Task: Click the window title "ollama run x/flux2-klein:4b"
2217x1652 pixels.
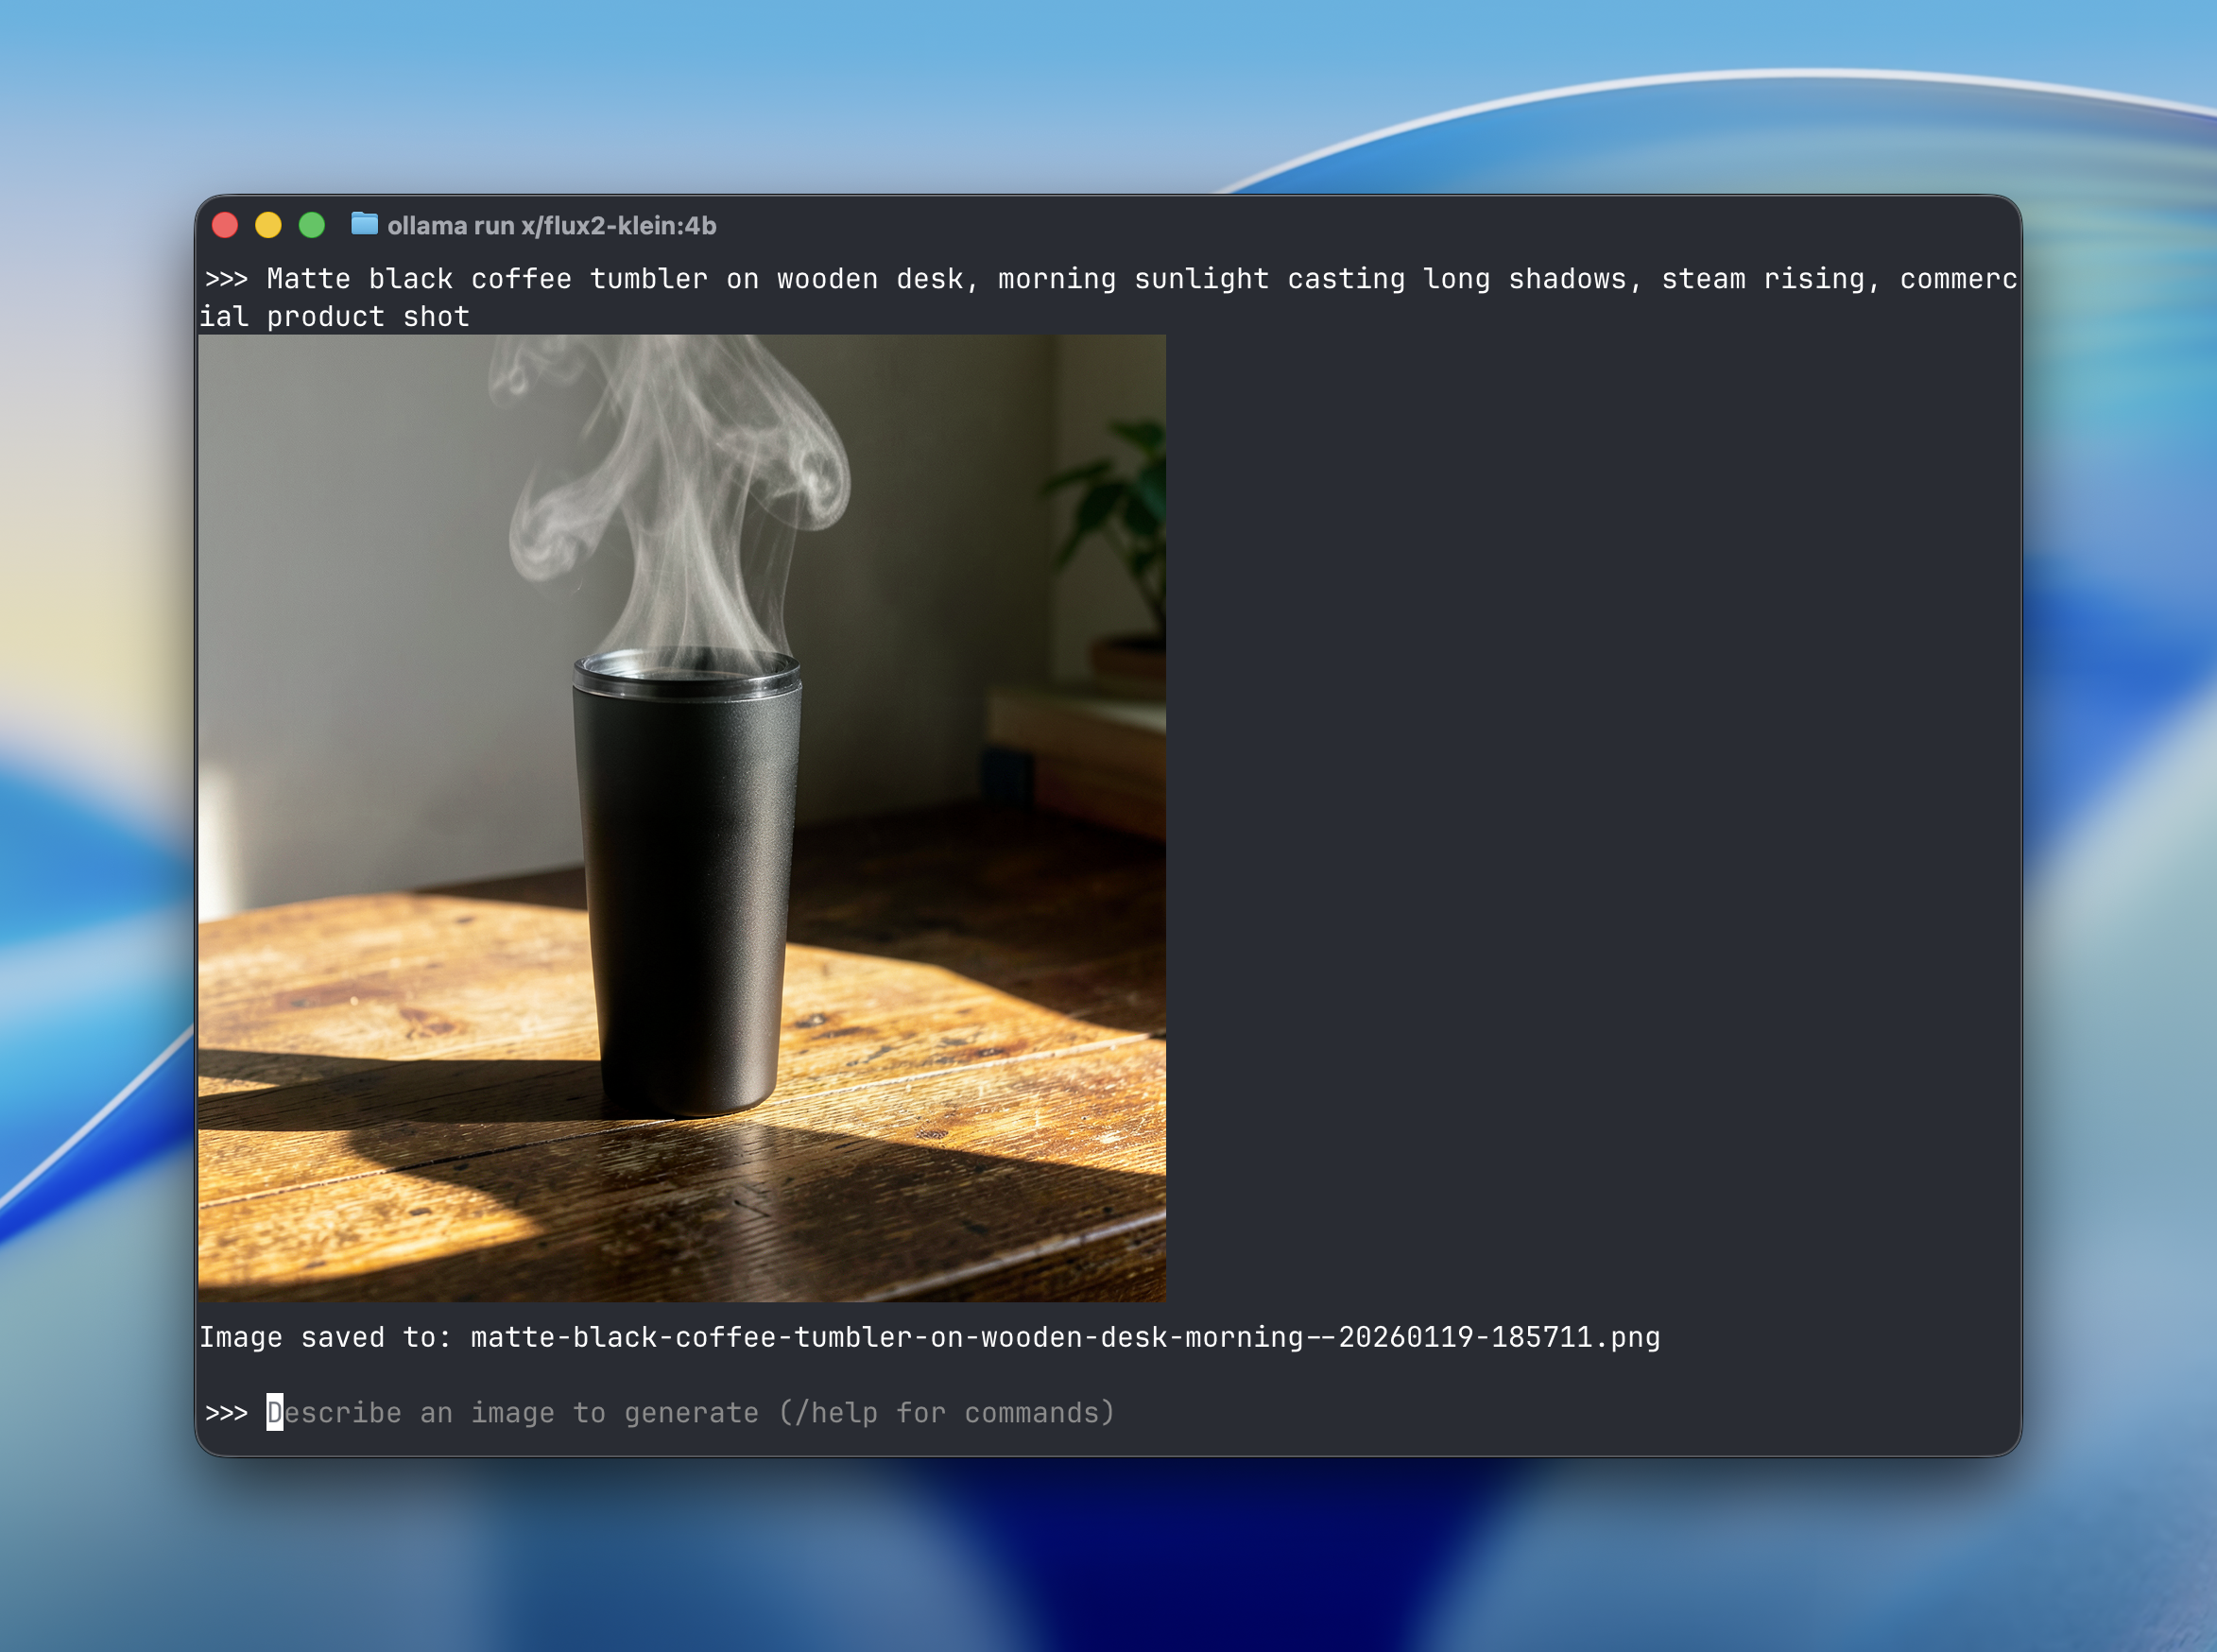Action: click(550, 226)
